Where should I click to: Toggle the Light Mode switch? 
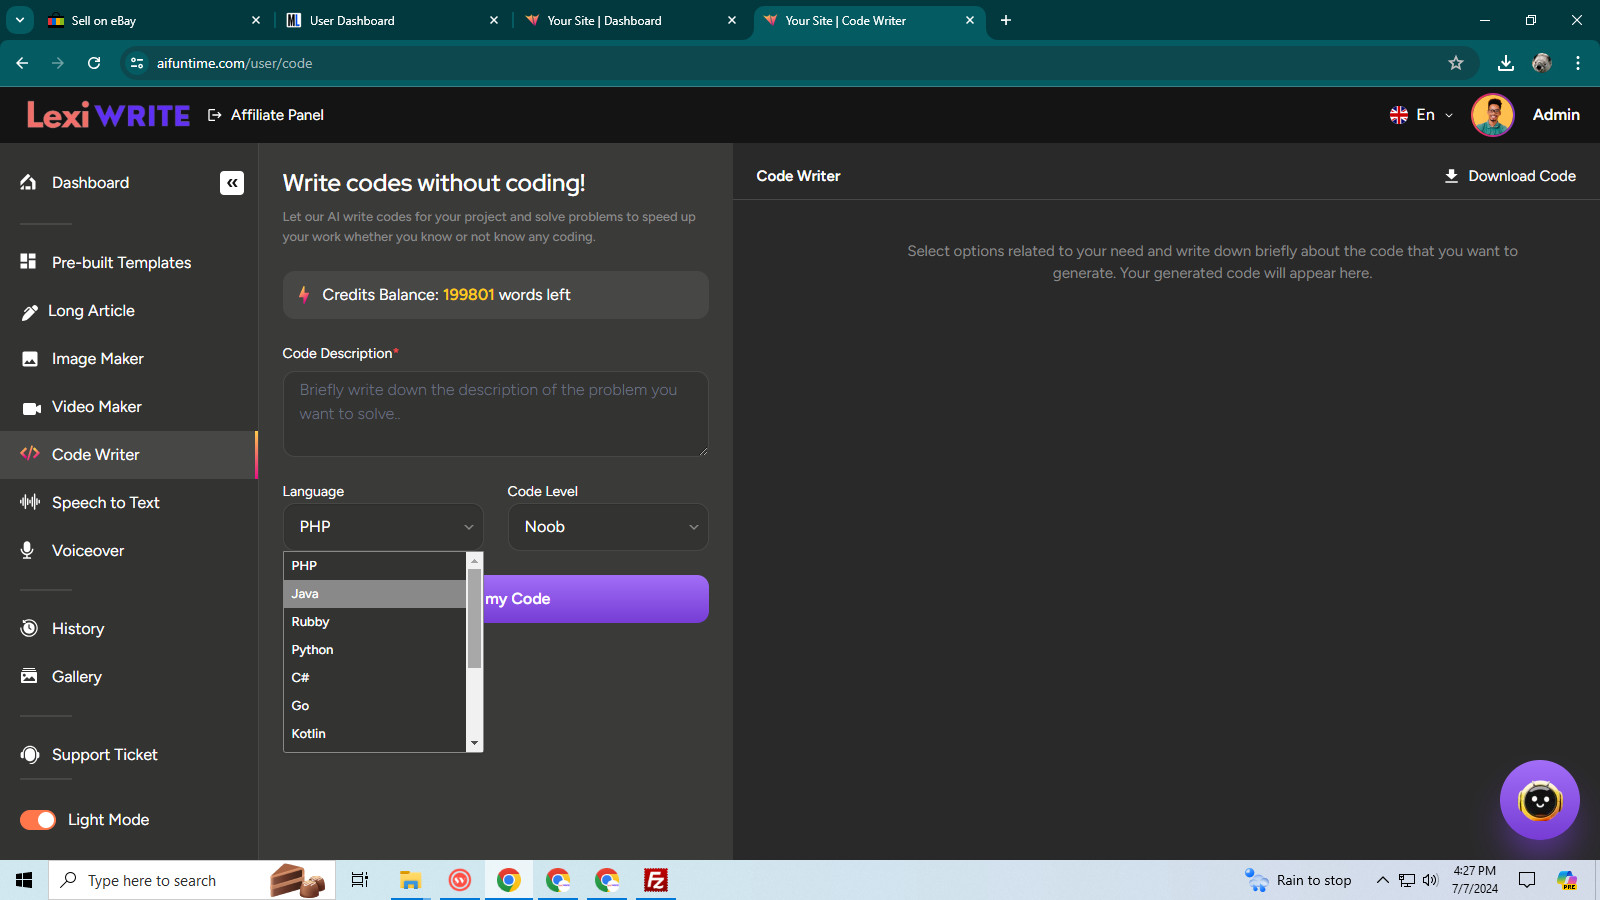[38, 820]
